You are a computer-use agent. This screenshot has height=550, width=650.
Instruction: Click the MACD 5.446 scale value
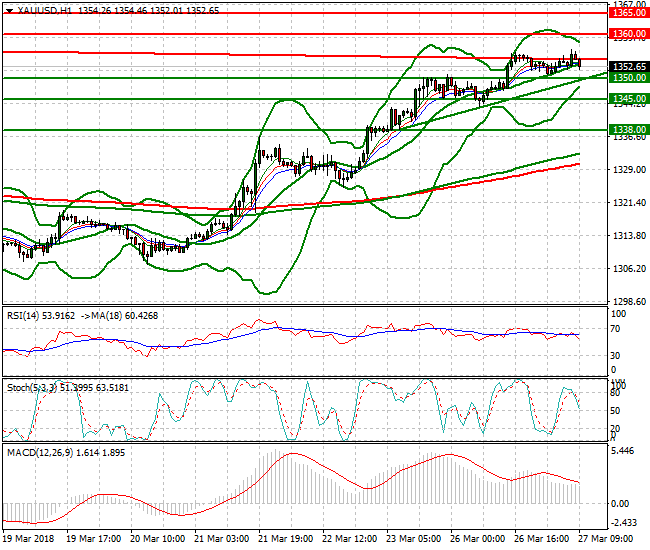click(x=623, y=451)
